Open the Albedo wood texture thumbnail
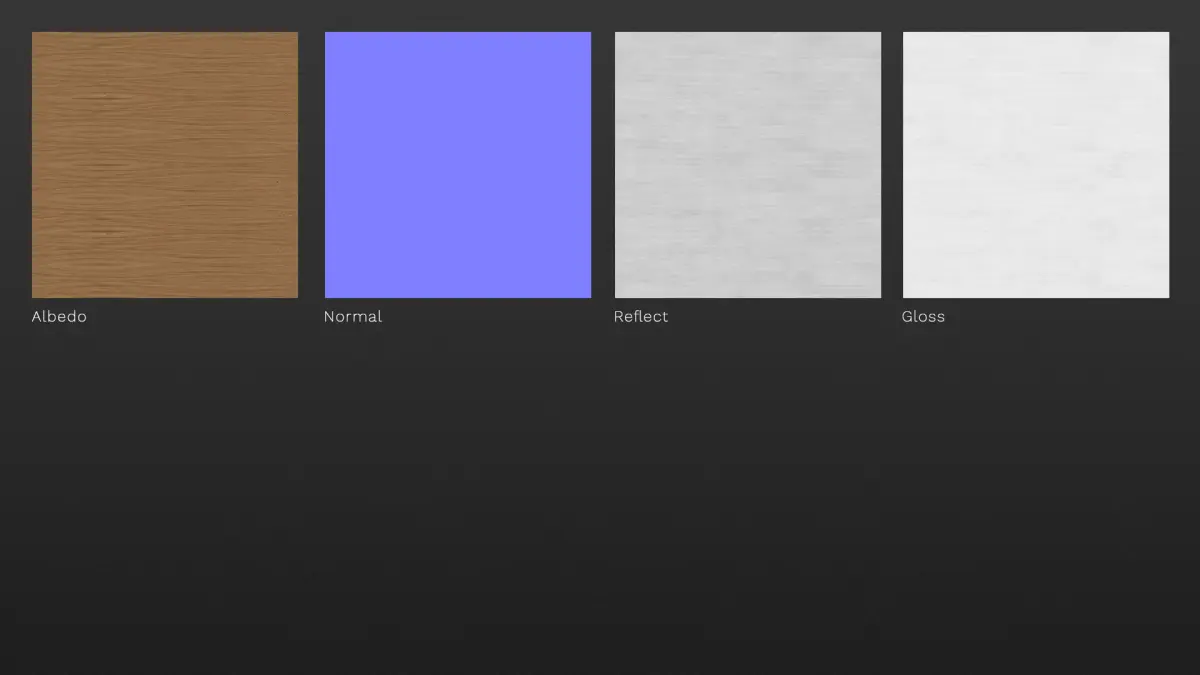 coord(165,165)
